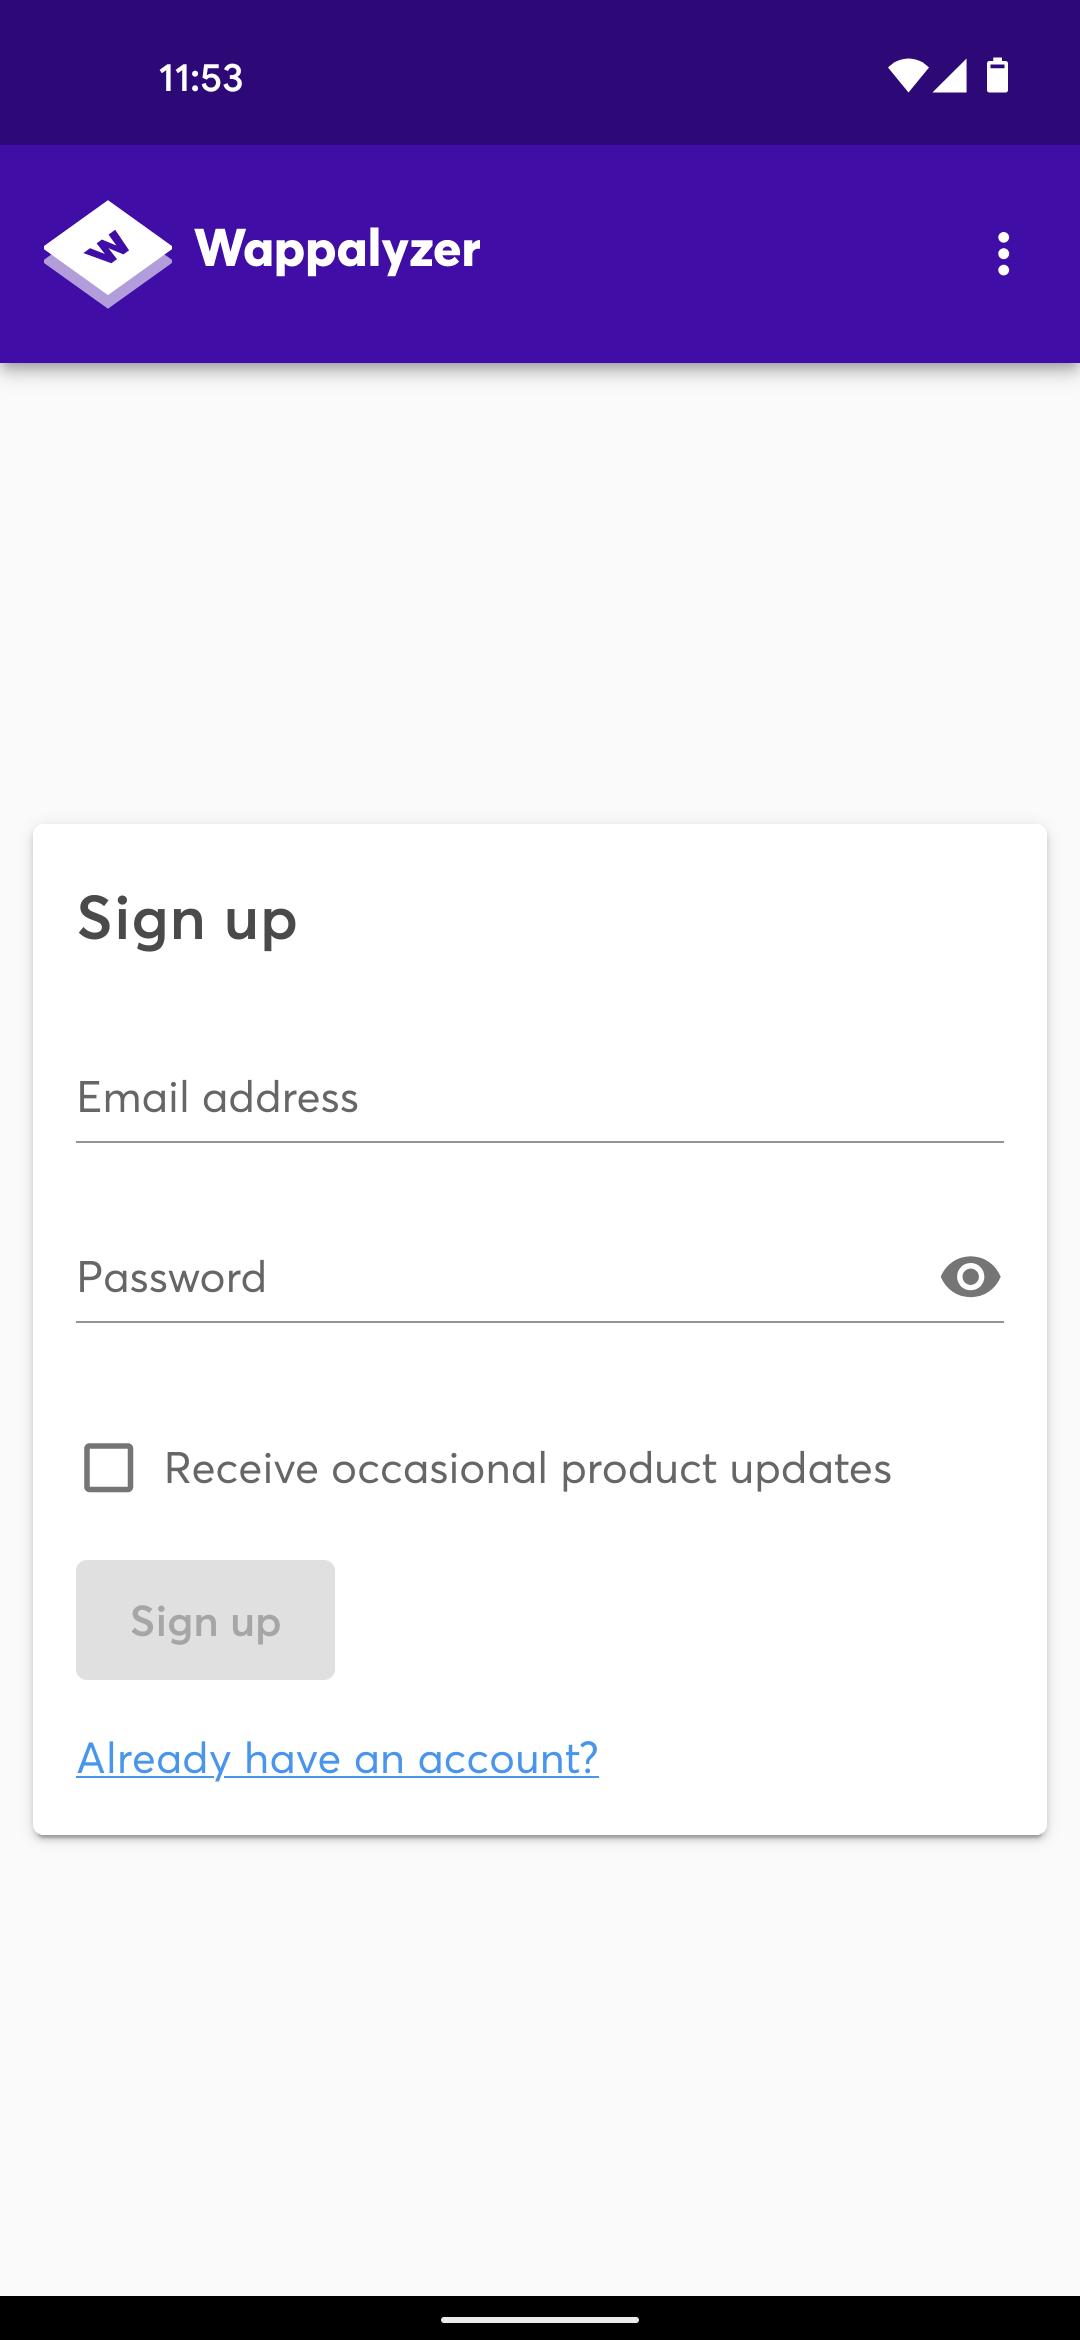This screenshot has height=2340, width=1080.
Task: Show password using the eye icon
Action: click(970, 1277)
